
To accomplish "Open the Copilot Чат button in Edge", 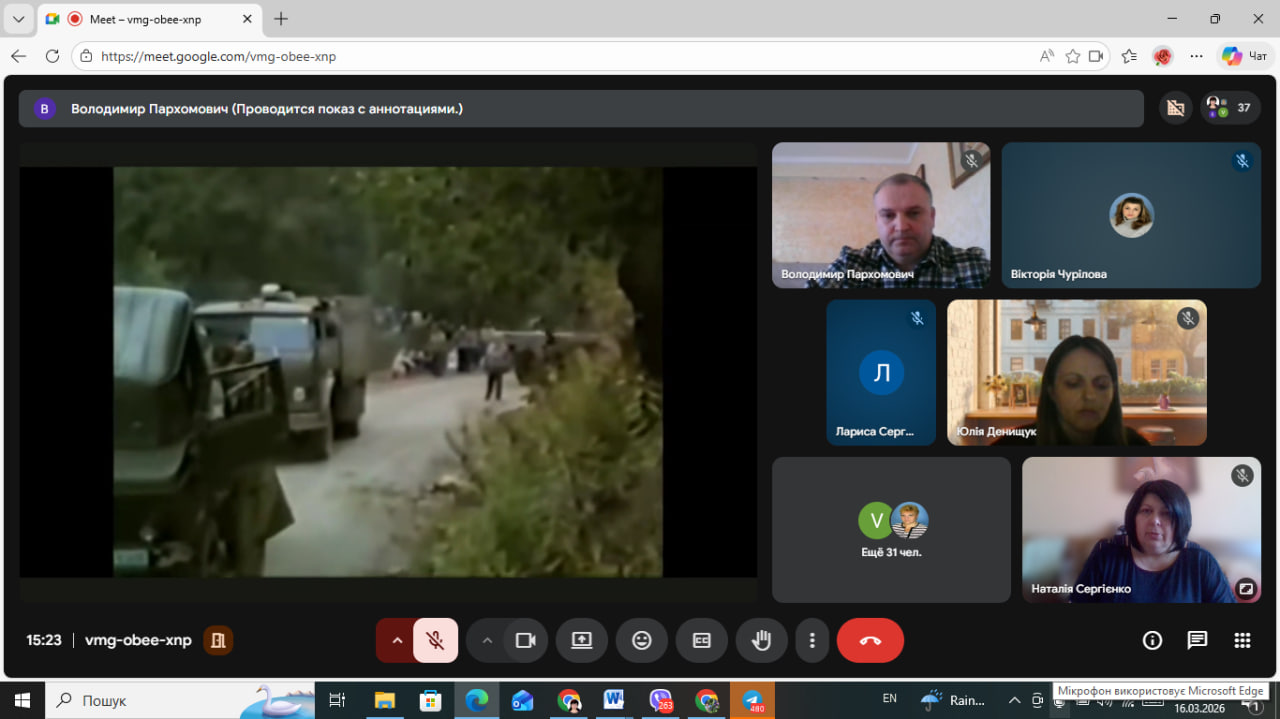I will 1245,56.
